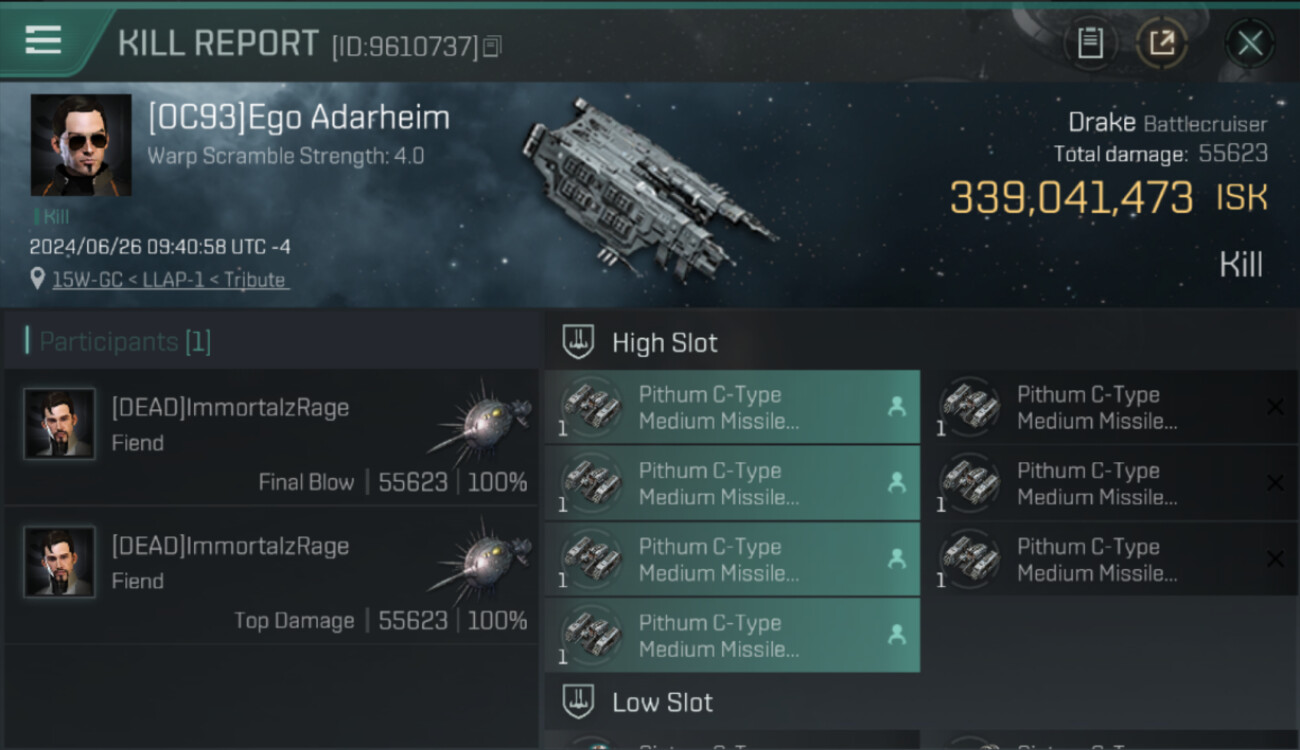Select the Participants tab header
1300x750 pixels.
click(118, 342)
